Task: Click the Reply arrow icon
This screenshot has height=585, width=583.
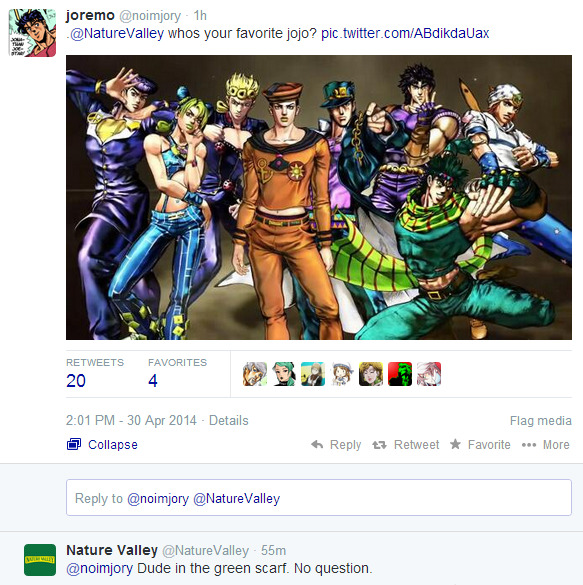Action: click(x=317, y=444)
